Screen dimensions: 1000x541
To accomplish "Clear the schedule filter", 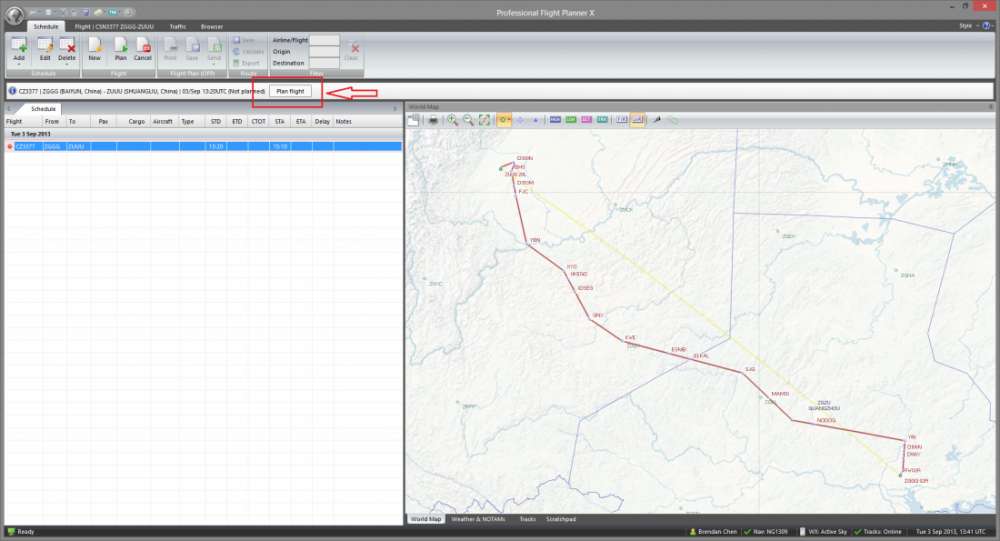I will click(351, 51).
